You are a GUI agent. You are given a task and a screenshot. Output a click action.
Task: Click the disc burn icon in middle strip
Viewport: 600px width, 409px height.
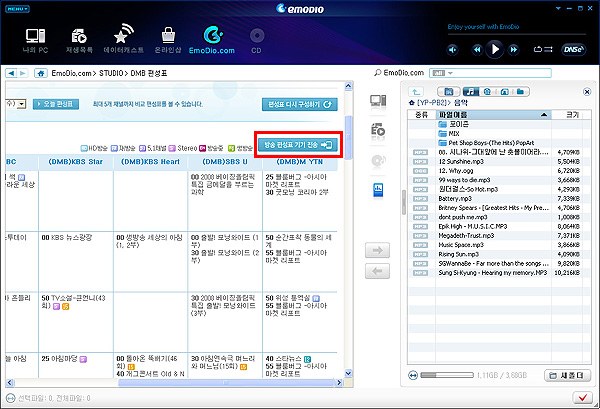point(378,161)
